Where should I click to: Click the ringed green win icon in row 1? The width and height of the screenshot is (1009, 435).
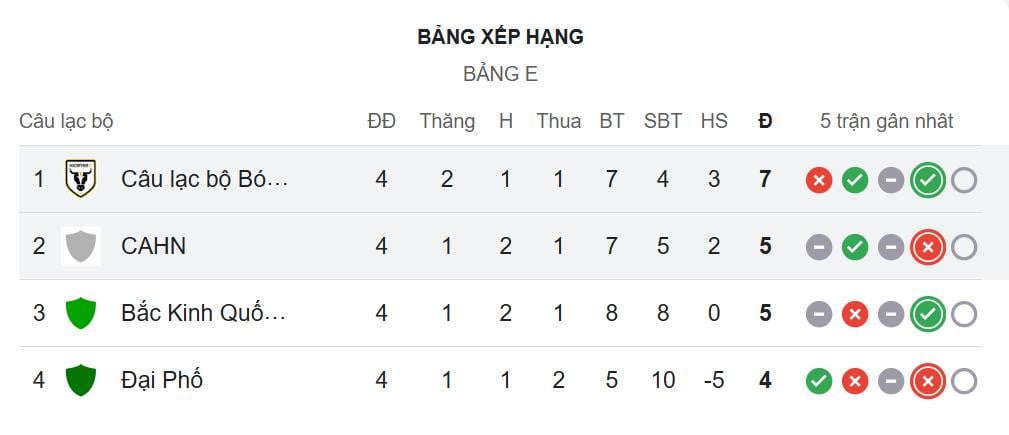point(928,180)
